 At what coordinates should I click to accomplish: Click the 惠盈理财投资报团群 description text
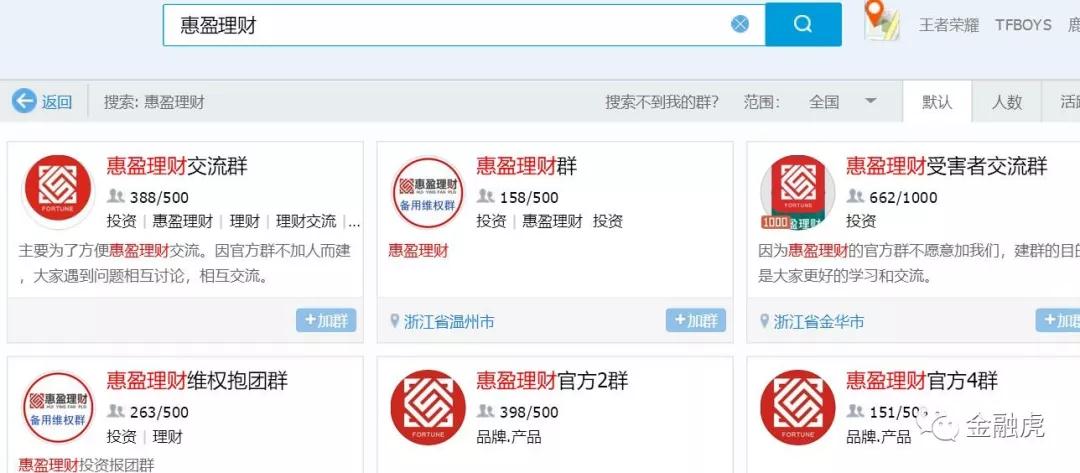[x=86, y=465]
